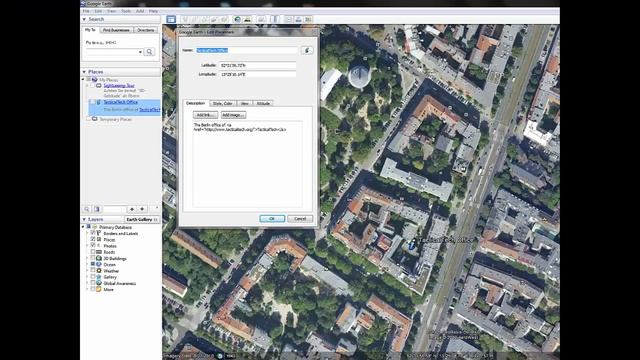The height and width of the screenshot is (360, 640).
Task: Click the Add link... button
Action: click(x=205, y=115)
